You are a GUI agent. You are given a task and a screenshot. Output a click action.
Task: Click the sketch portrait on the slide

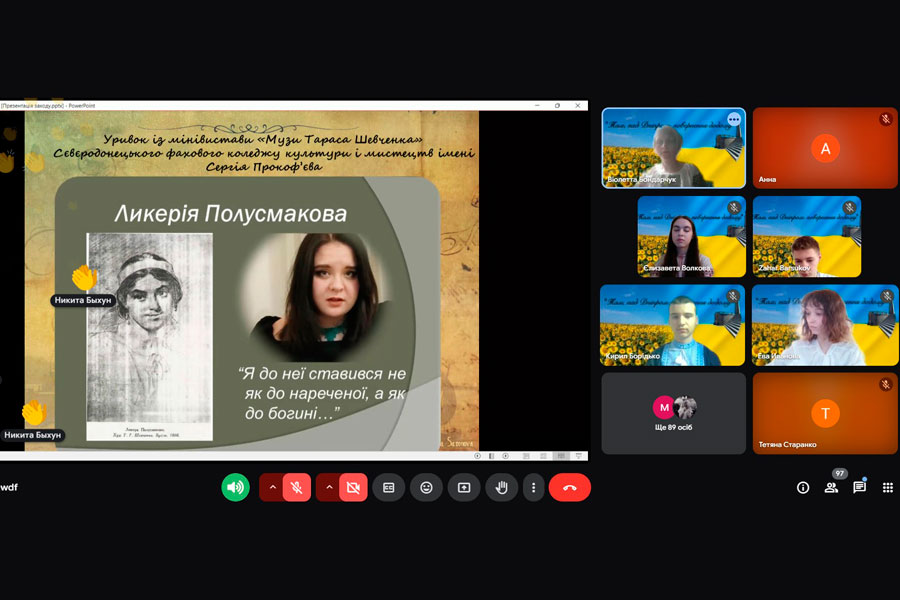pos(149,336)
